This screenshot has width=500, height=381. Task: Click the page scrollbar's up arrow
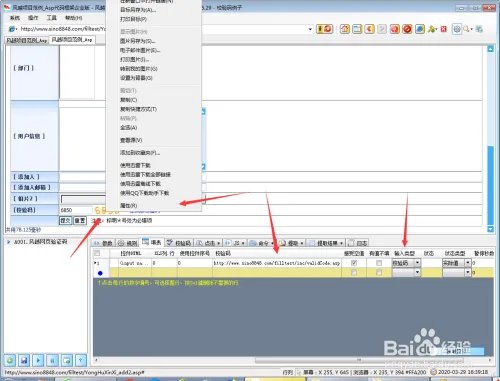point(490,49)
